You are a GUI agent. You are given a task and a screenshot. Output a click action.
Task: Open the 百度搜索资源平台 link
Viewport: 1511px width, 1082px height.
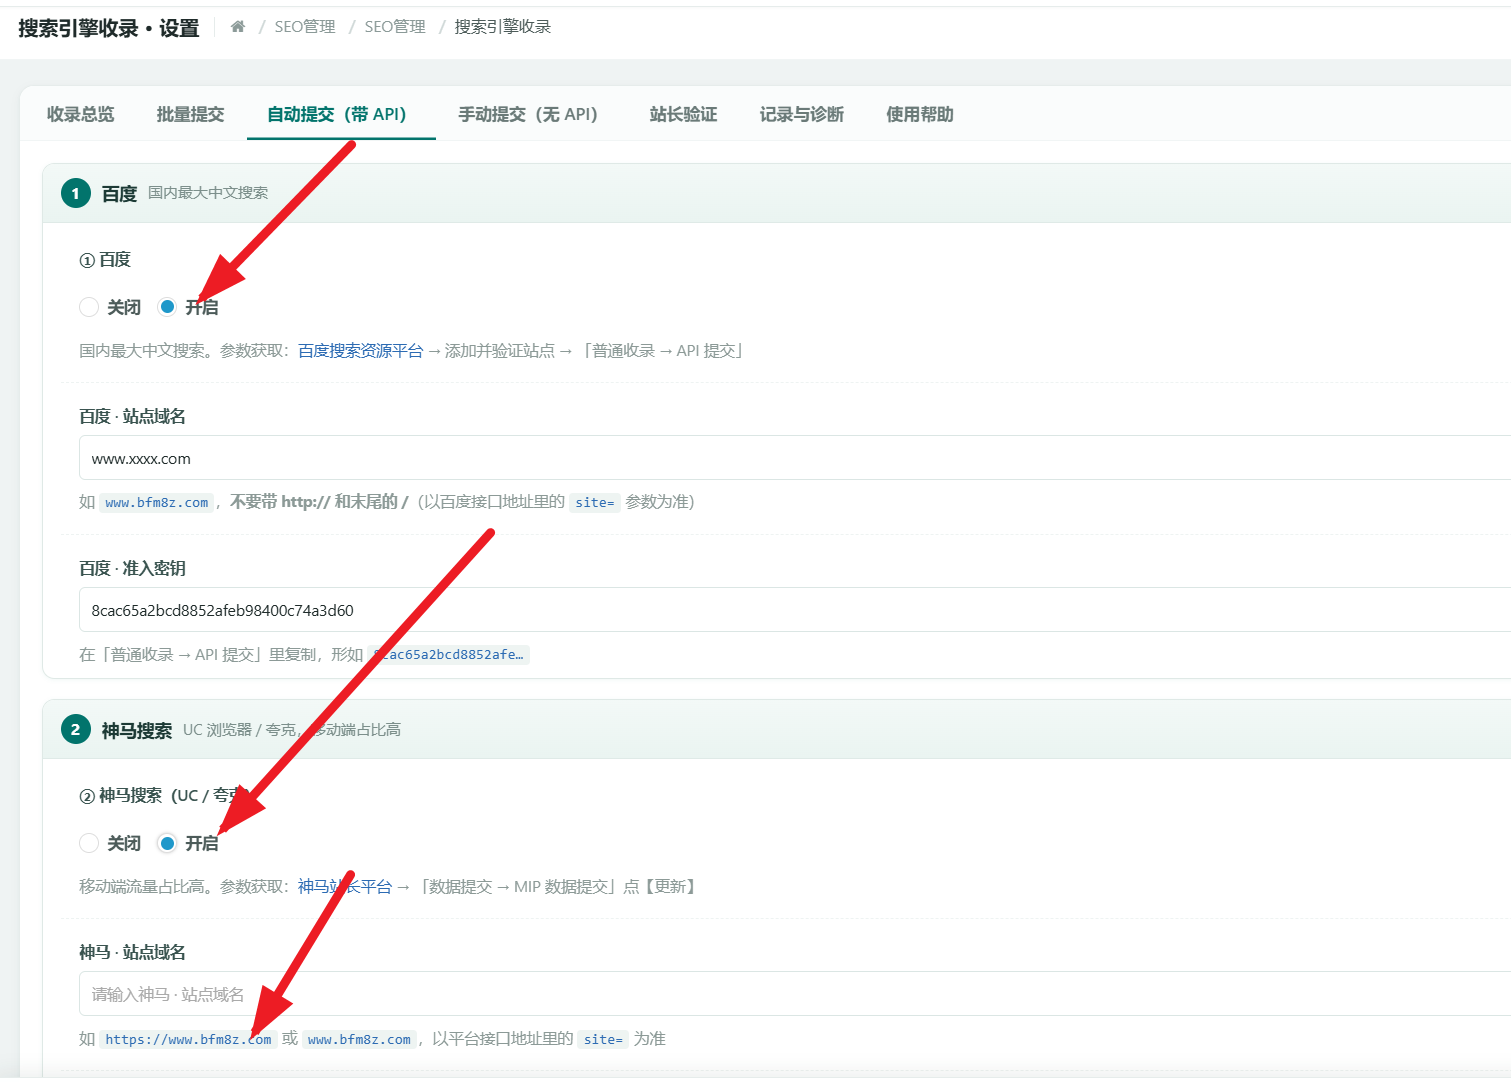click(361, 350)
